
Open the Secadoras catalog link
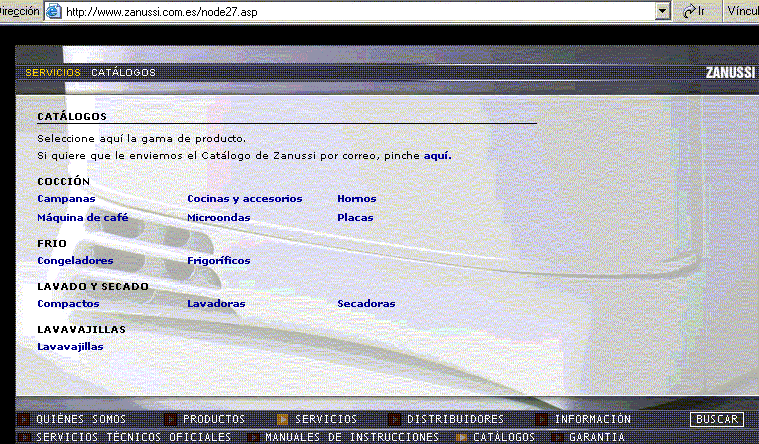tap(366, 304)
